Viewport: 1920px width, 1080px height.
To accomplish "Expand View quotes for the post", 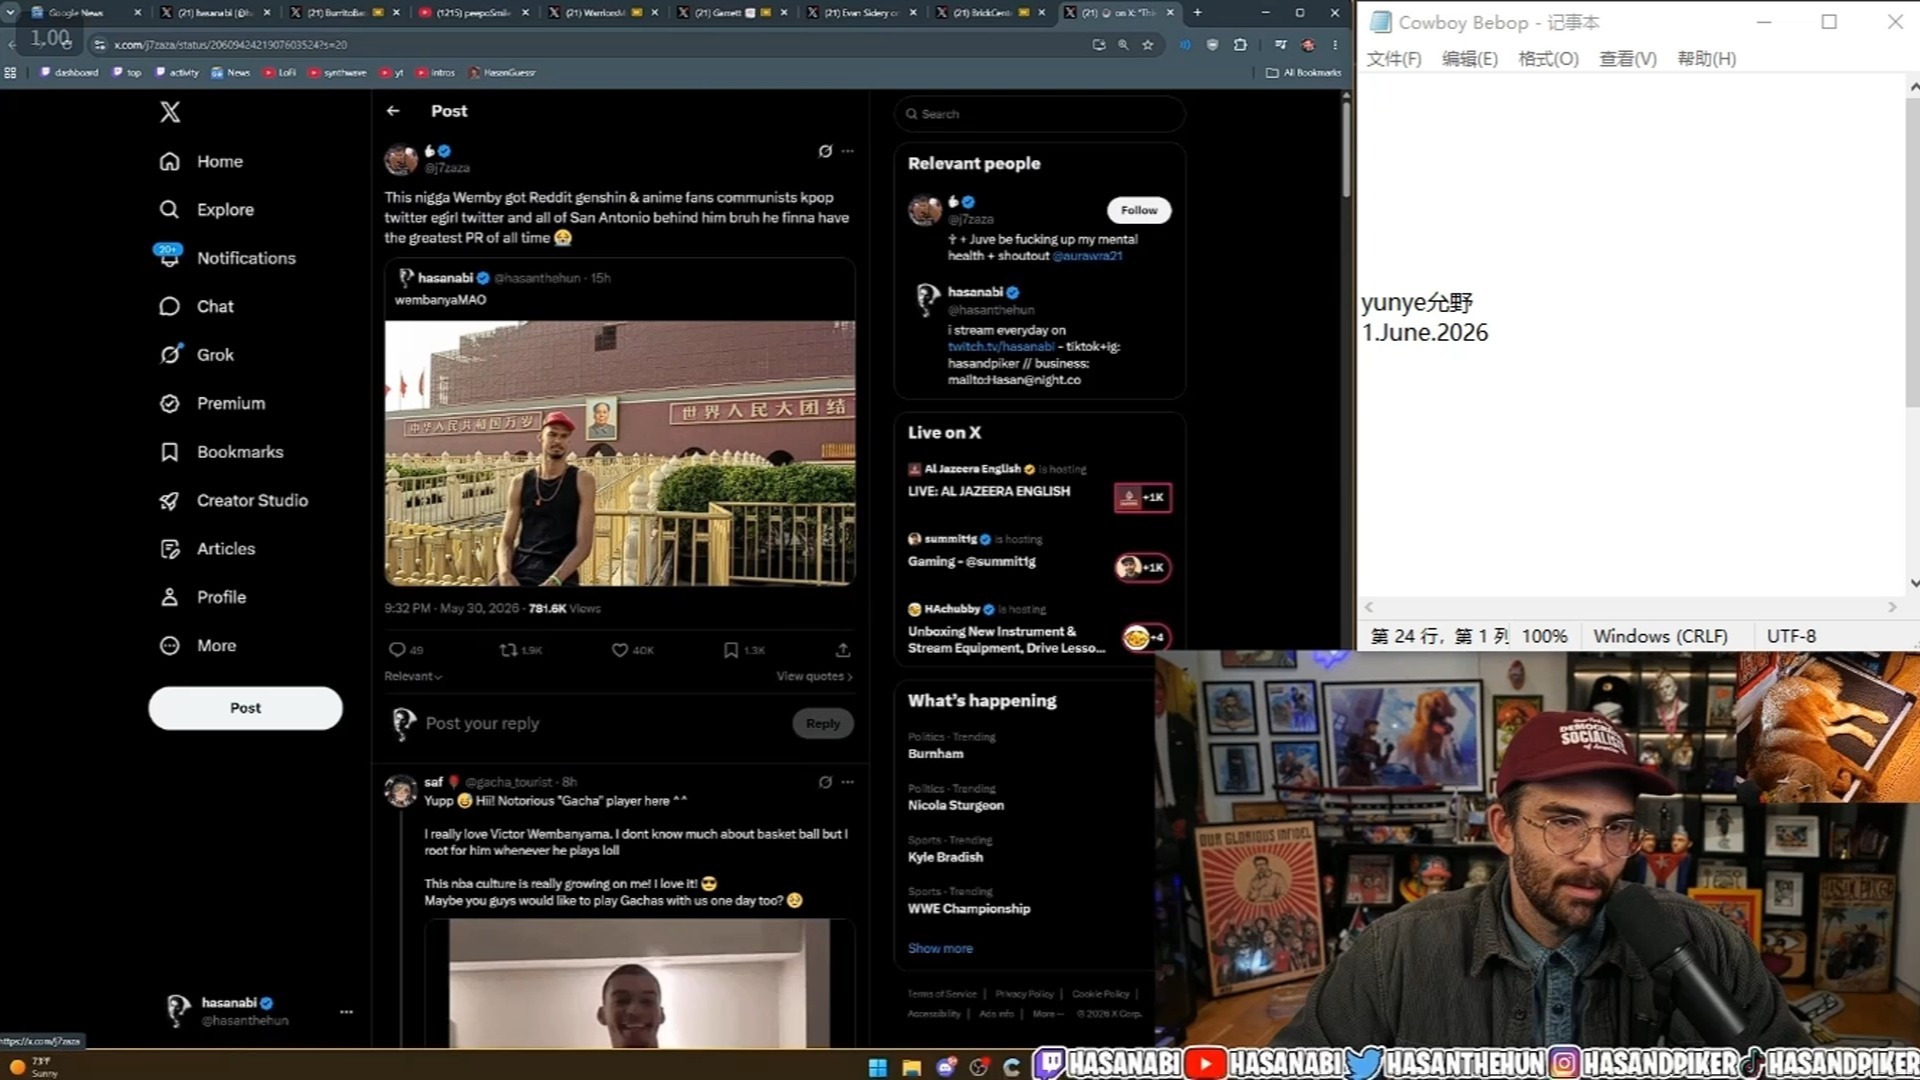I will coord(814,677).
